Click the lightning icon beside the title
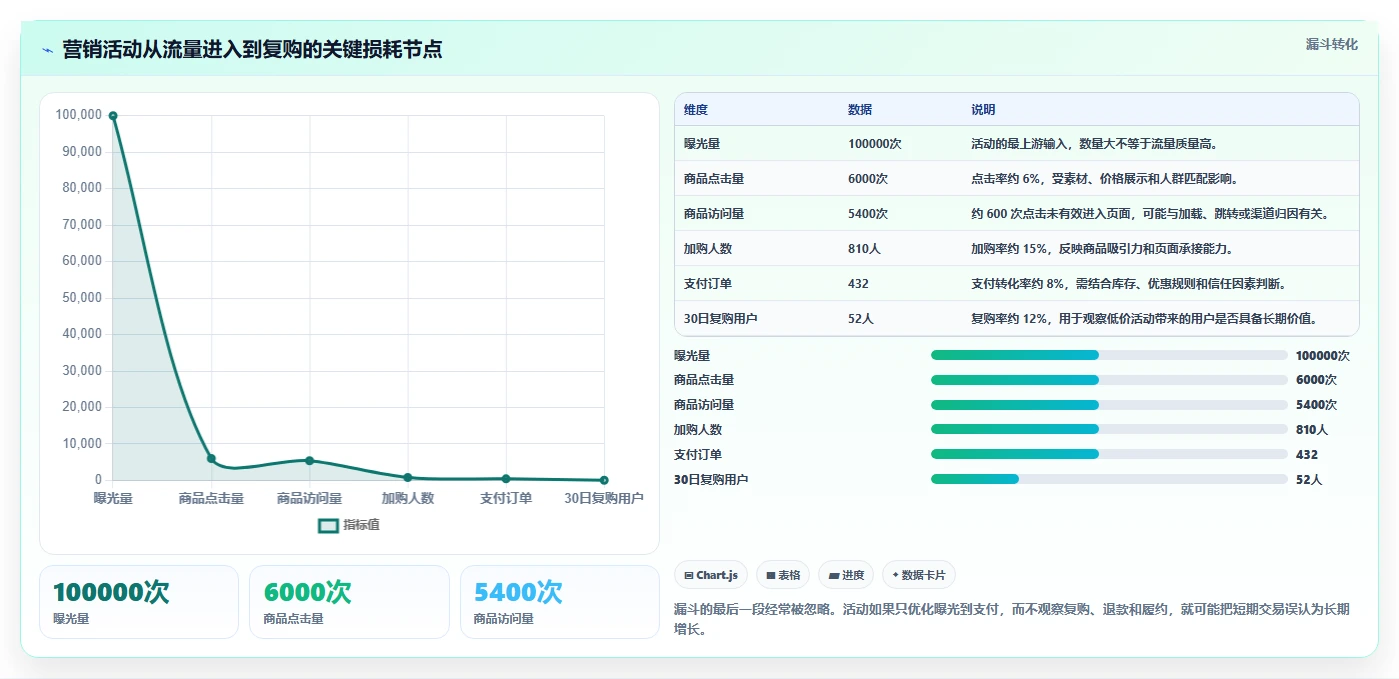The height and width of the screenshot is (679, 1399). pos(48,50)
